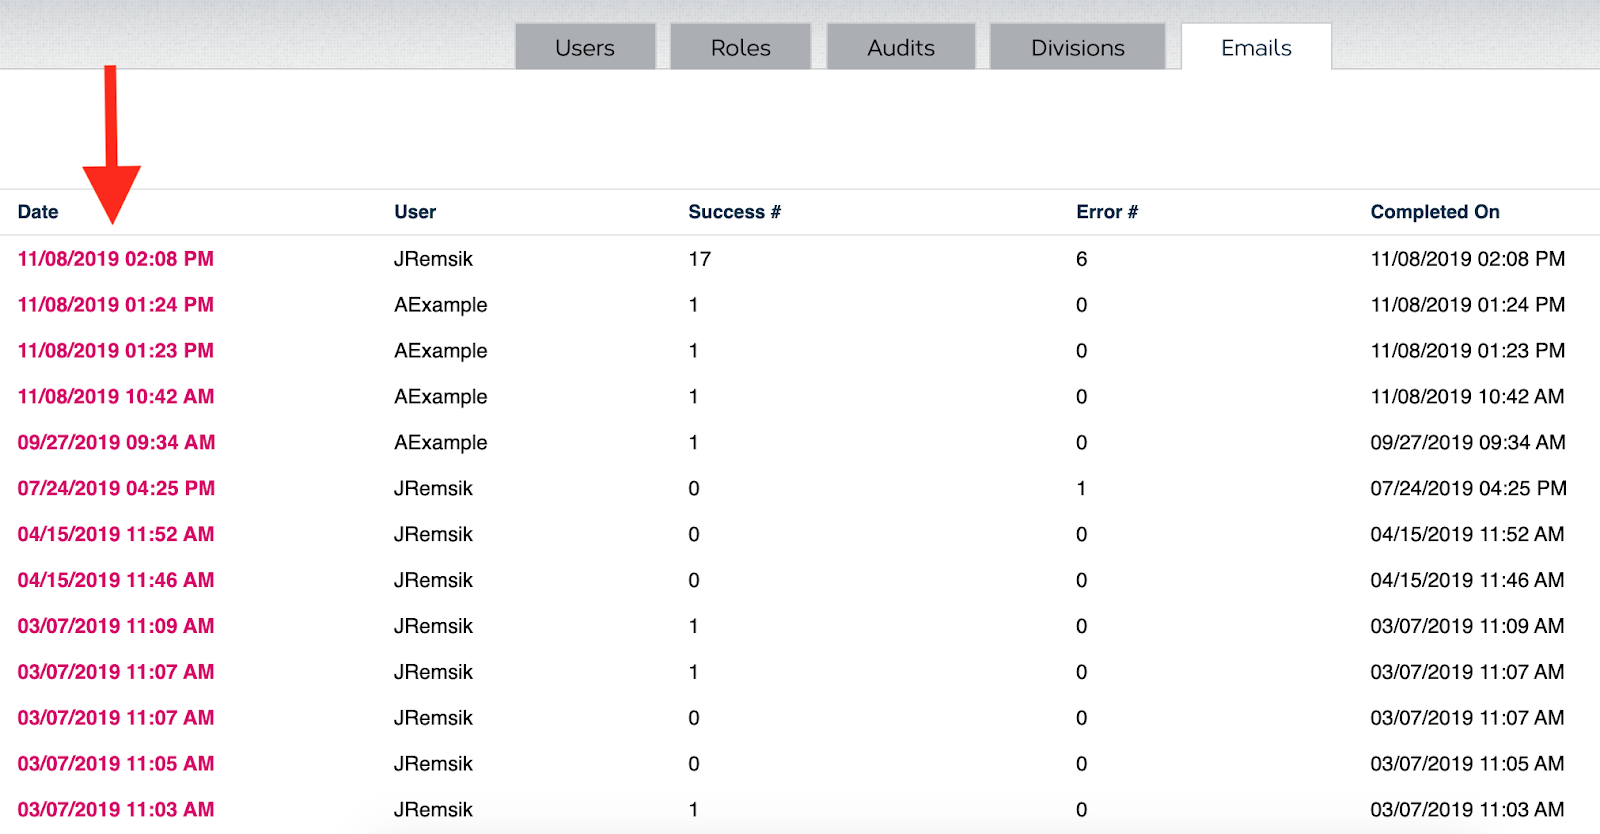This screenshot has width=1600, height=834.
Task: Click Completed On 03/07/2019 11:09 AM
Action: [1467, 627]
